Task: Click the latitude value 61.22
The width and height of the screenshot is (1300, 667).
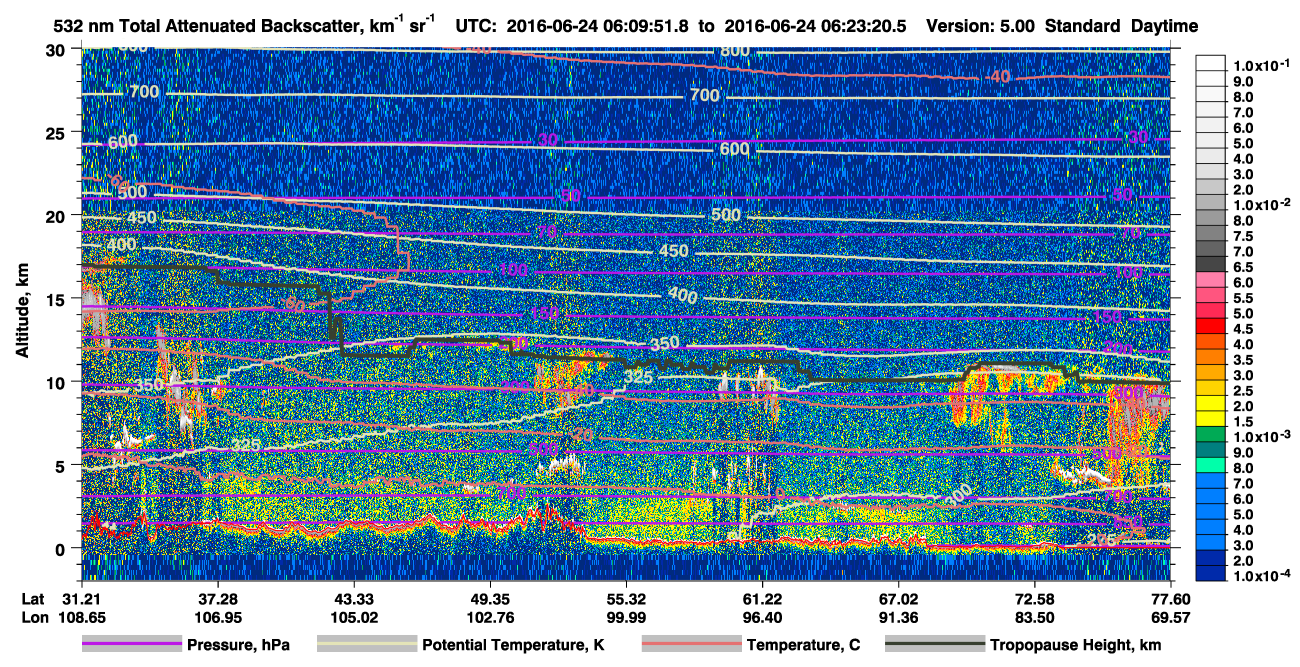Action: coord(762,598)
